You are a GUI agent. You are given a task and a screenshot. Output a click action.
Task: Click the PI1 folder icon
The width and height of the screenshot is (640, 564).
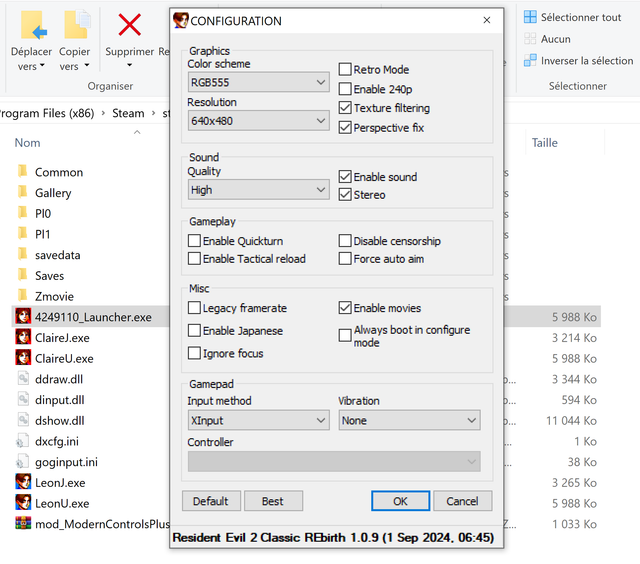[23, 234]
